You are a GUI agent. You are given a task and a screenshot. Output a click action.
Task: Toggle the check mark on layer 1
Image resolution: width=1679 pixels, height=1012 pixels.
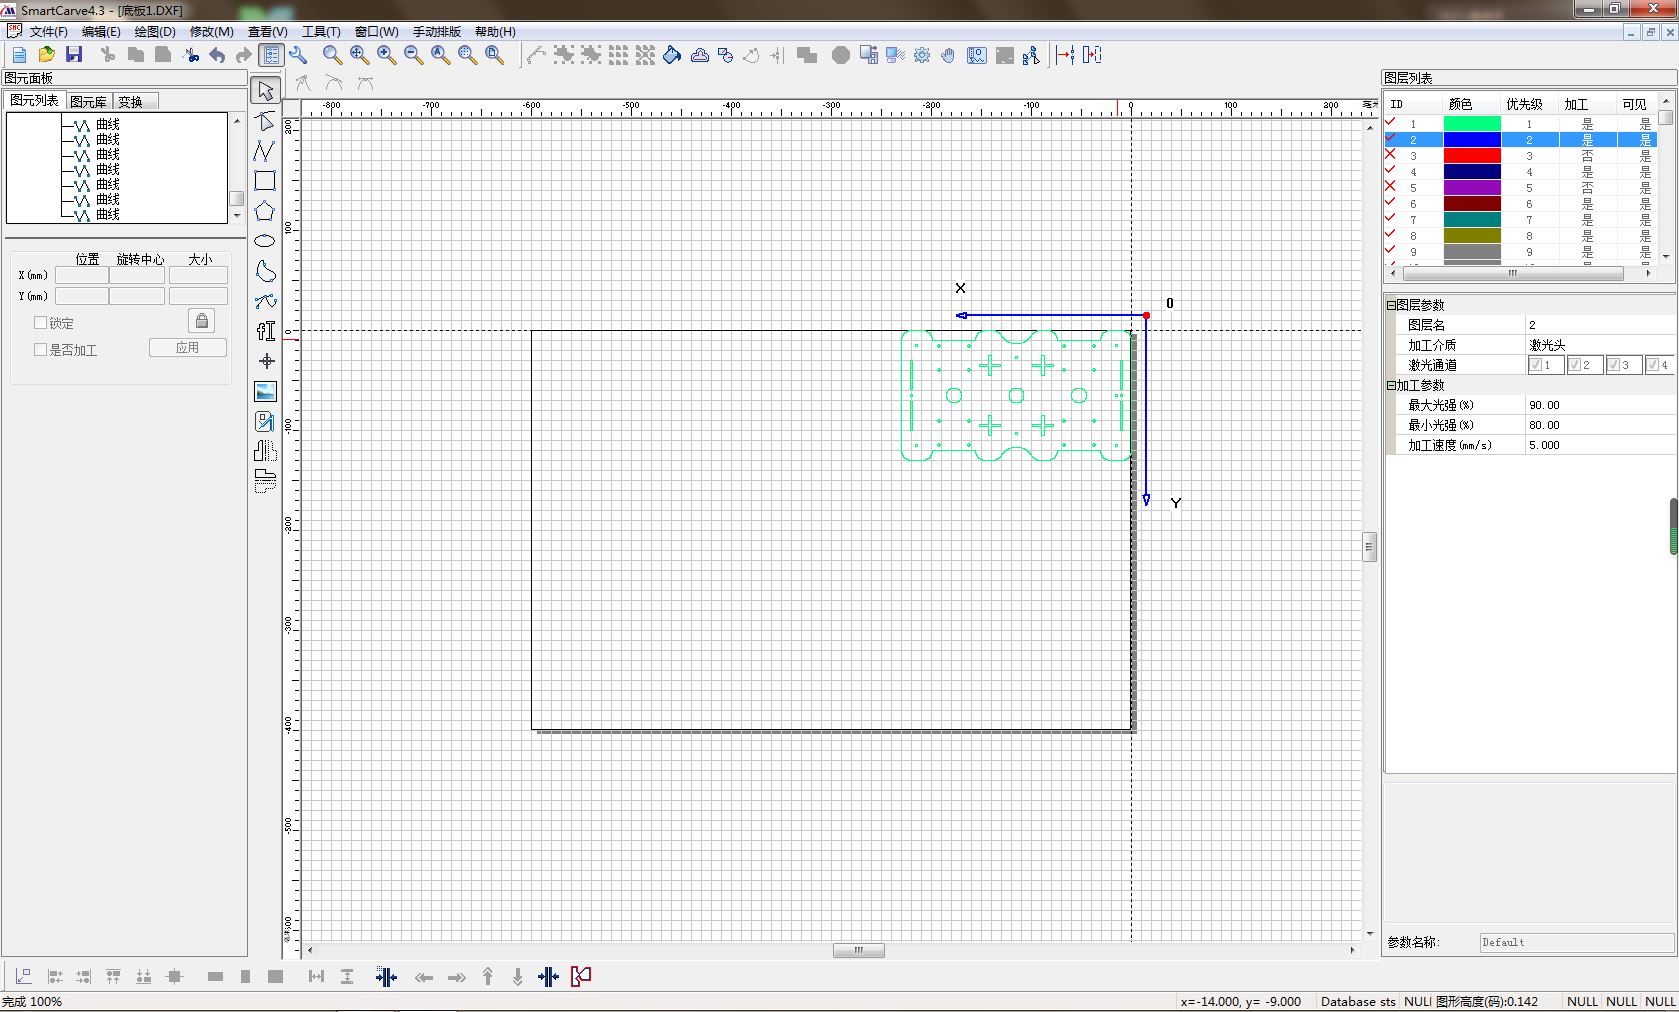click(1390, 122)
